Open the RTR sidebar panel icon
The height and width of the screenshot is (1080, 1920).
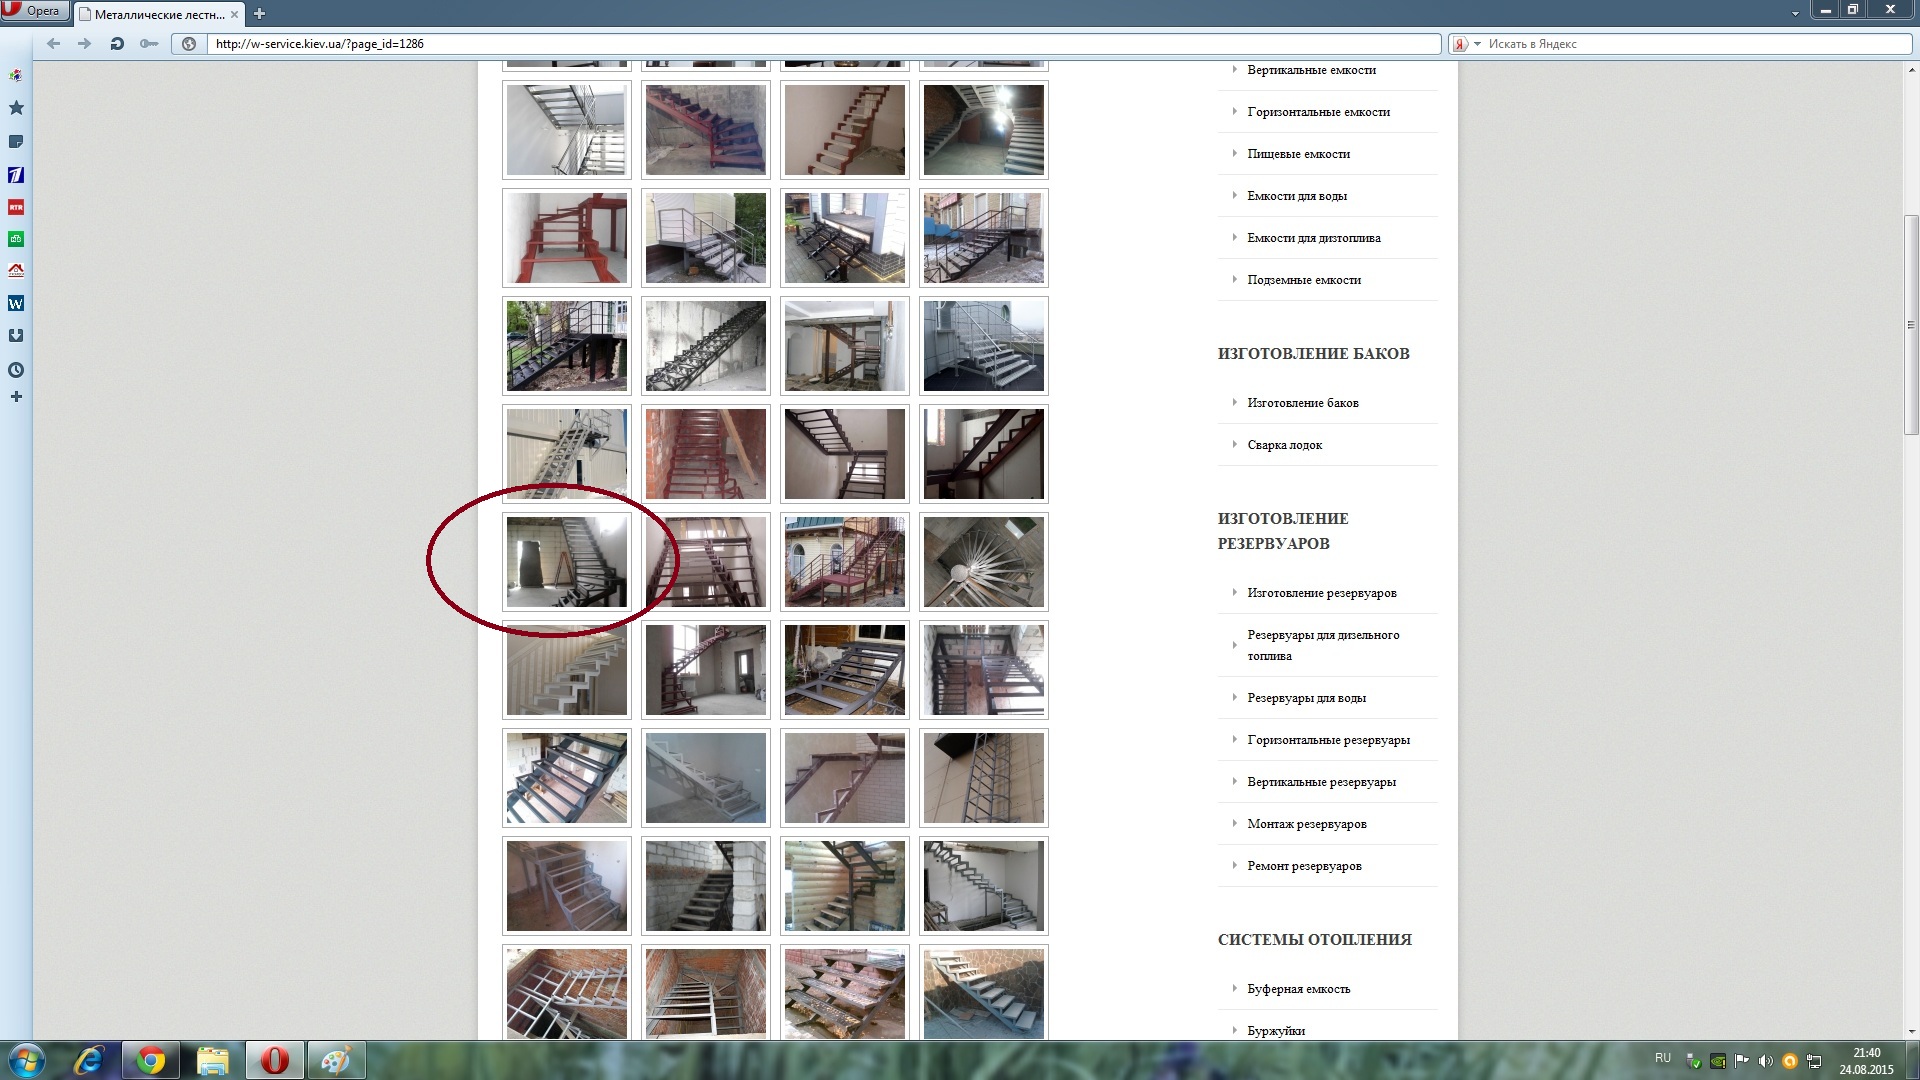click(16, 207)
